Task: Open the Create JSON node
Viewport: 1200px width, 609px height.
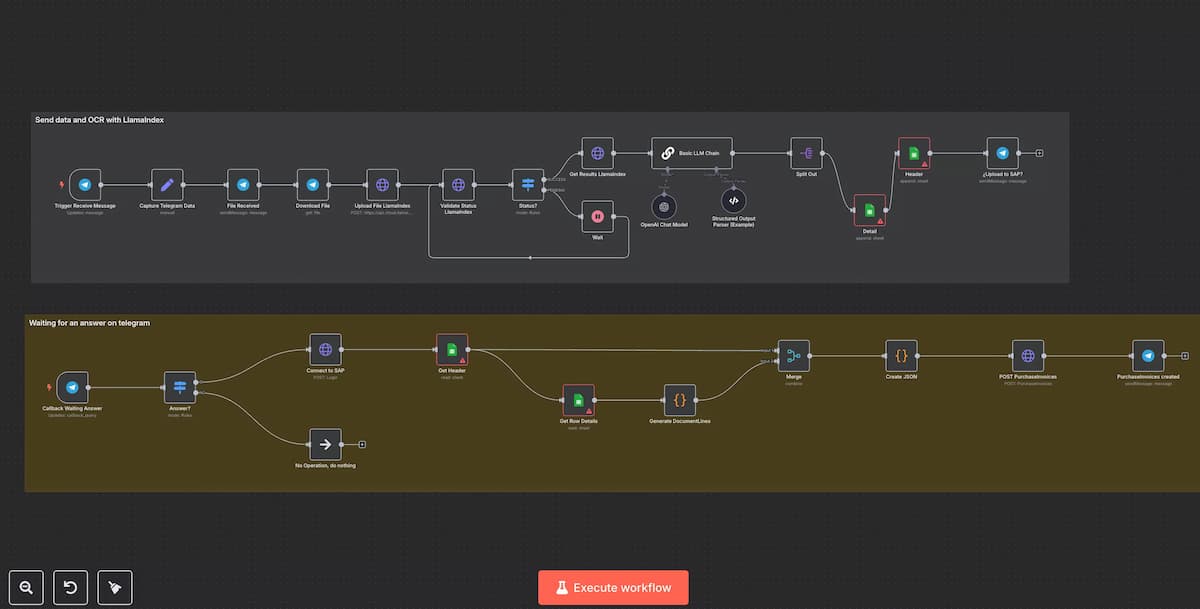Action: [x=901, y=353]
